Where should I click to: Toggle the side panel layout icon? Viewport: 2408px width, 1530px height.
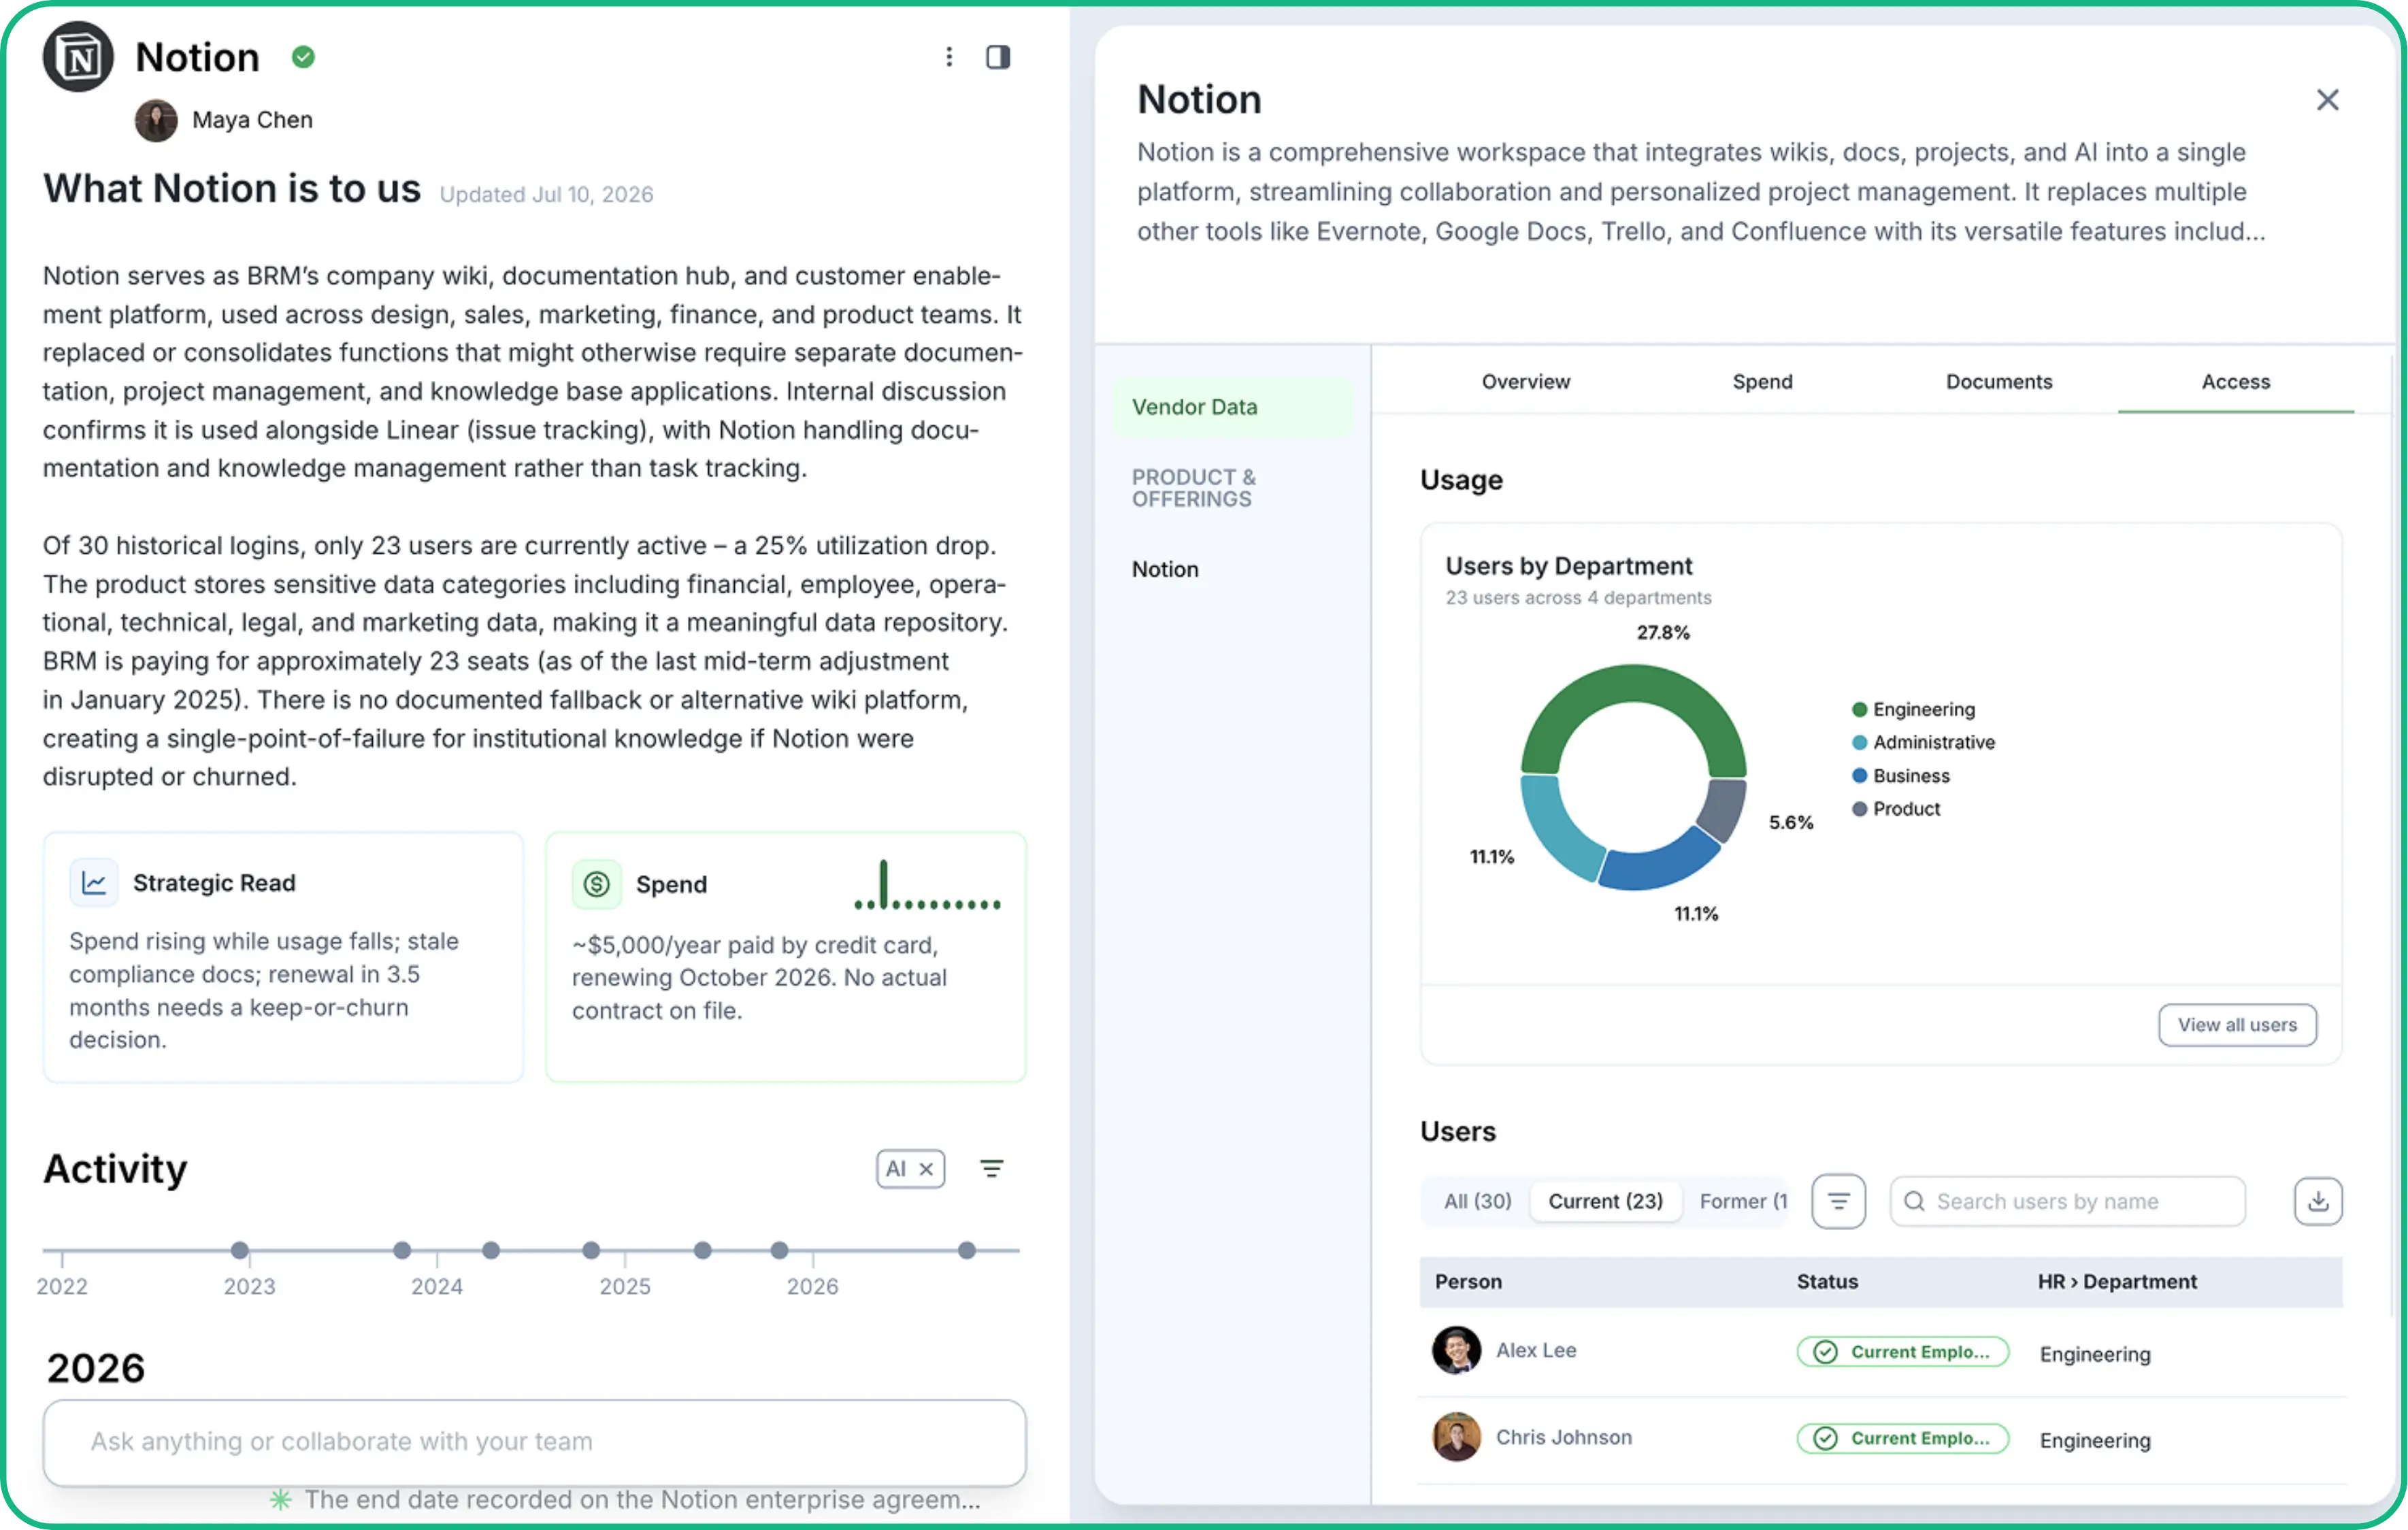pyautogui.click(x=998, y=57)
